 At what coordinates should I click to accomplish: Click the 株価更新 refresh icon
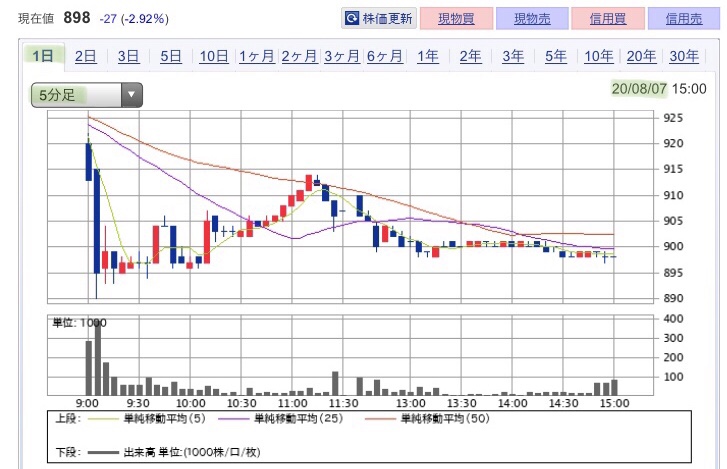(352, 19)
